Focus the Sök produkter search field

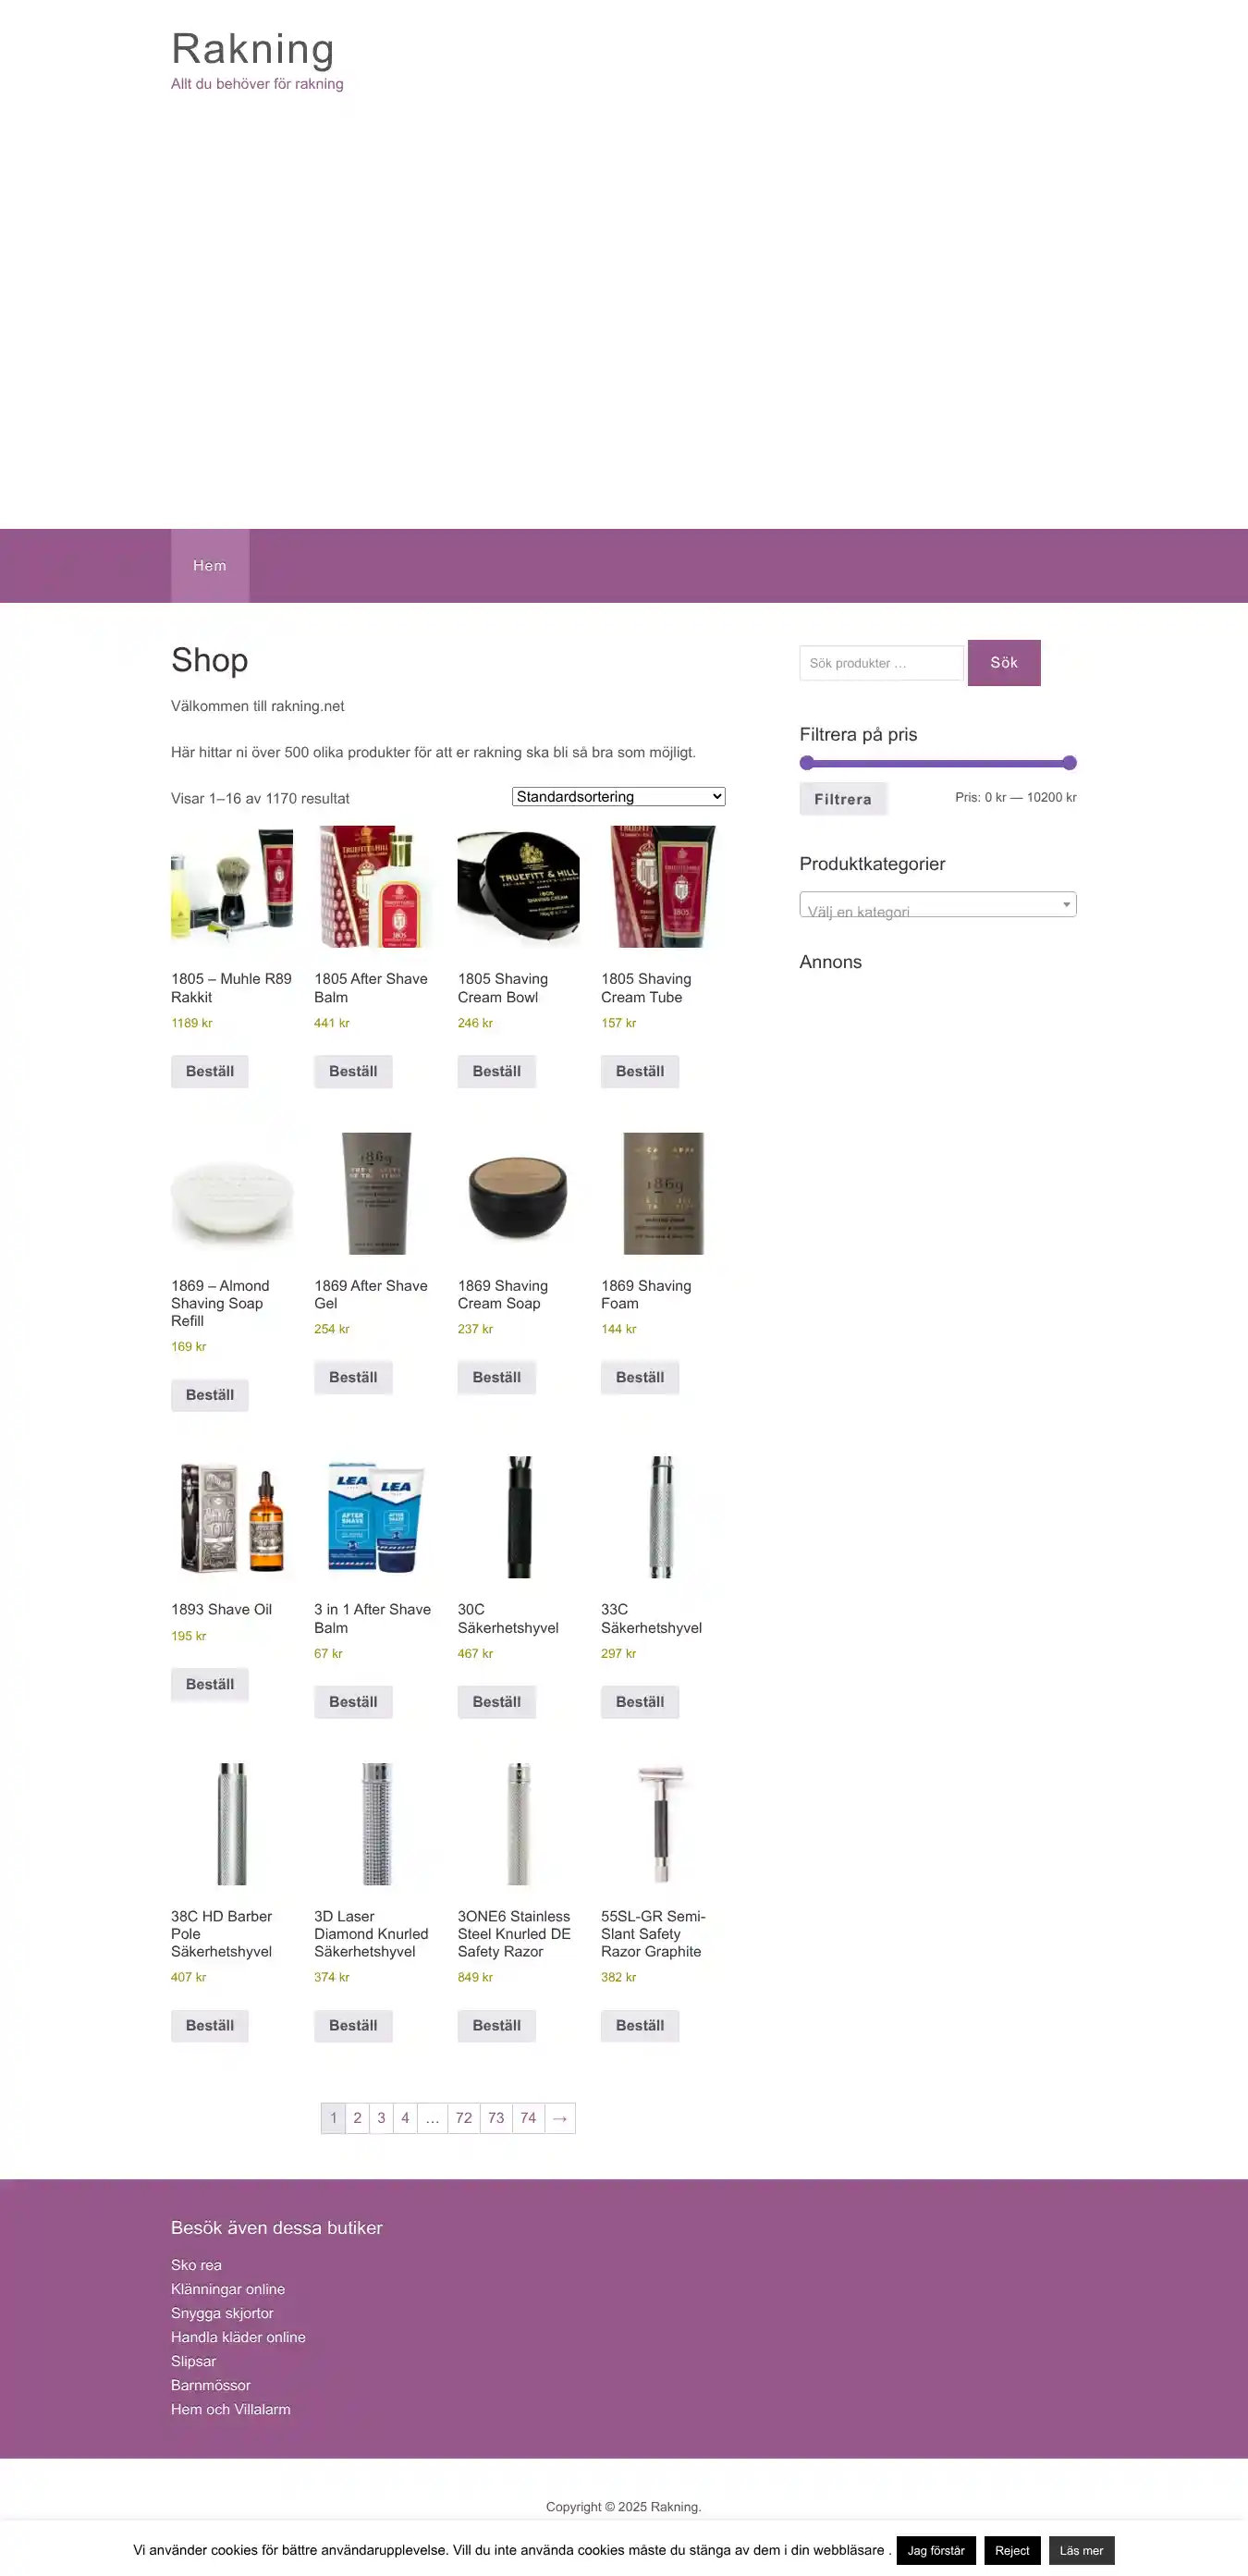click(881, 662)
